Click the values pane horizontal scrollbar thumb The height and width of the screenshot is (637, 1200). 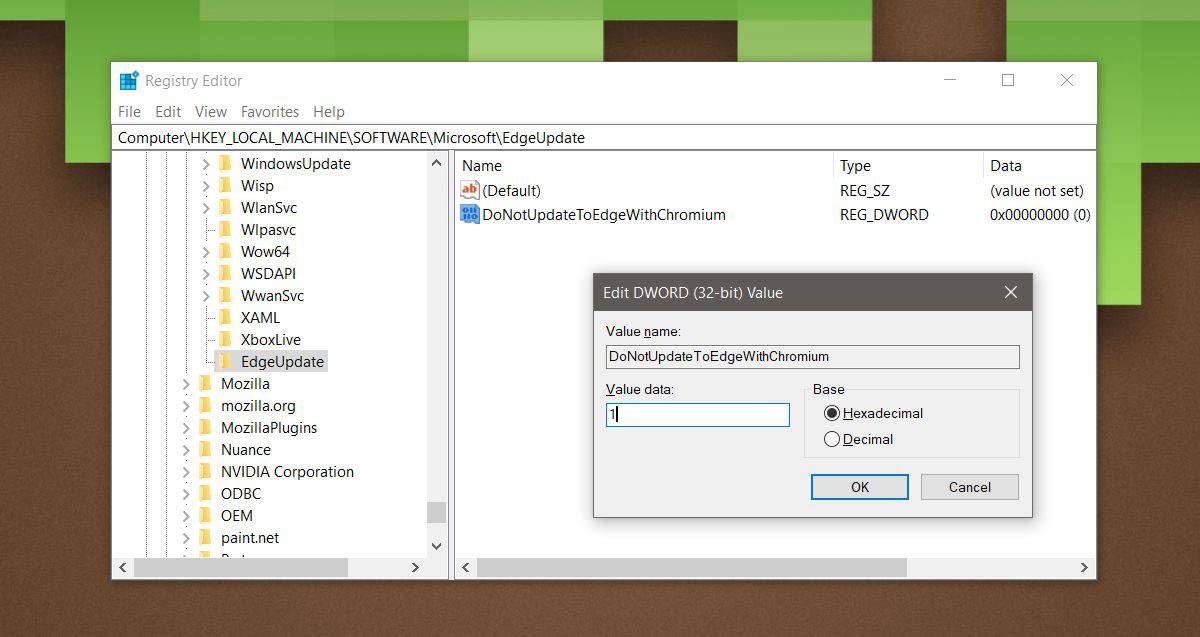692,567
